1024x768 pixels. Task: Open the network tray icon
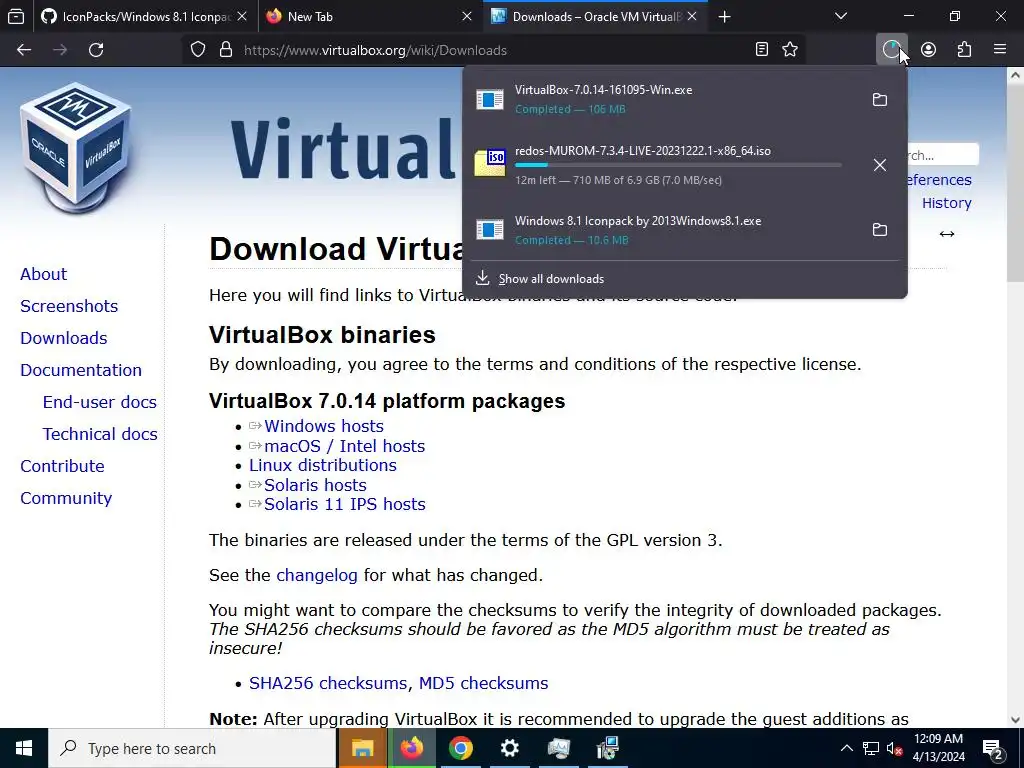[x=871, y=748]
